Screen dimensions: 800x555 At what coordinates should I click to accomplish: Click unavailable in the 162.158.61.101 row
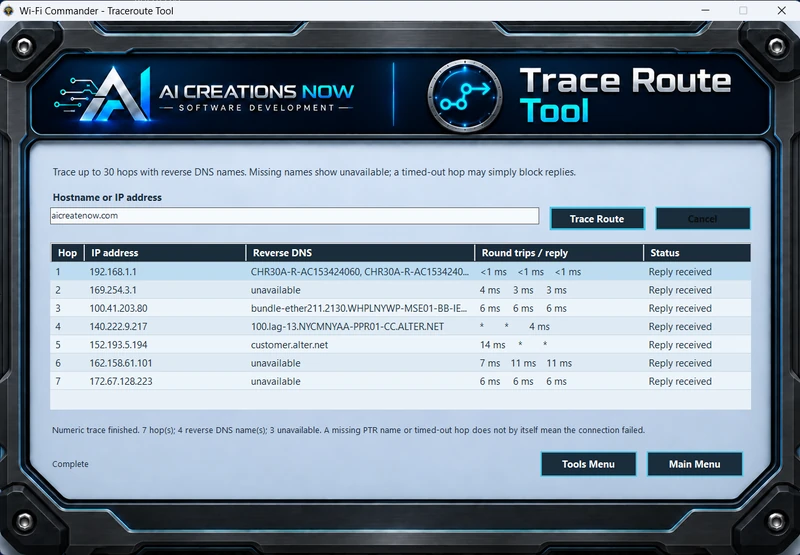[276, 363]
